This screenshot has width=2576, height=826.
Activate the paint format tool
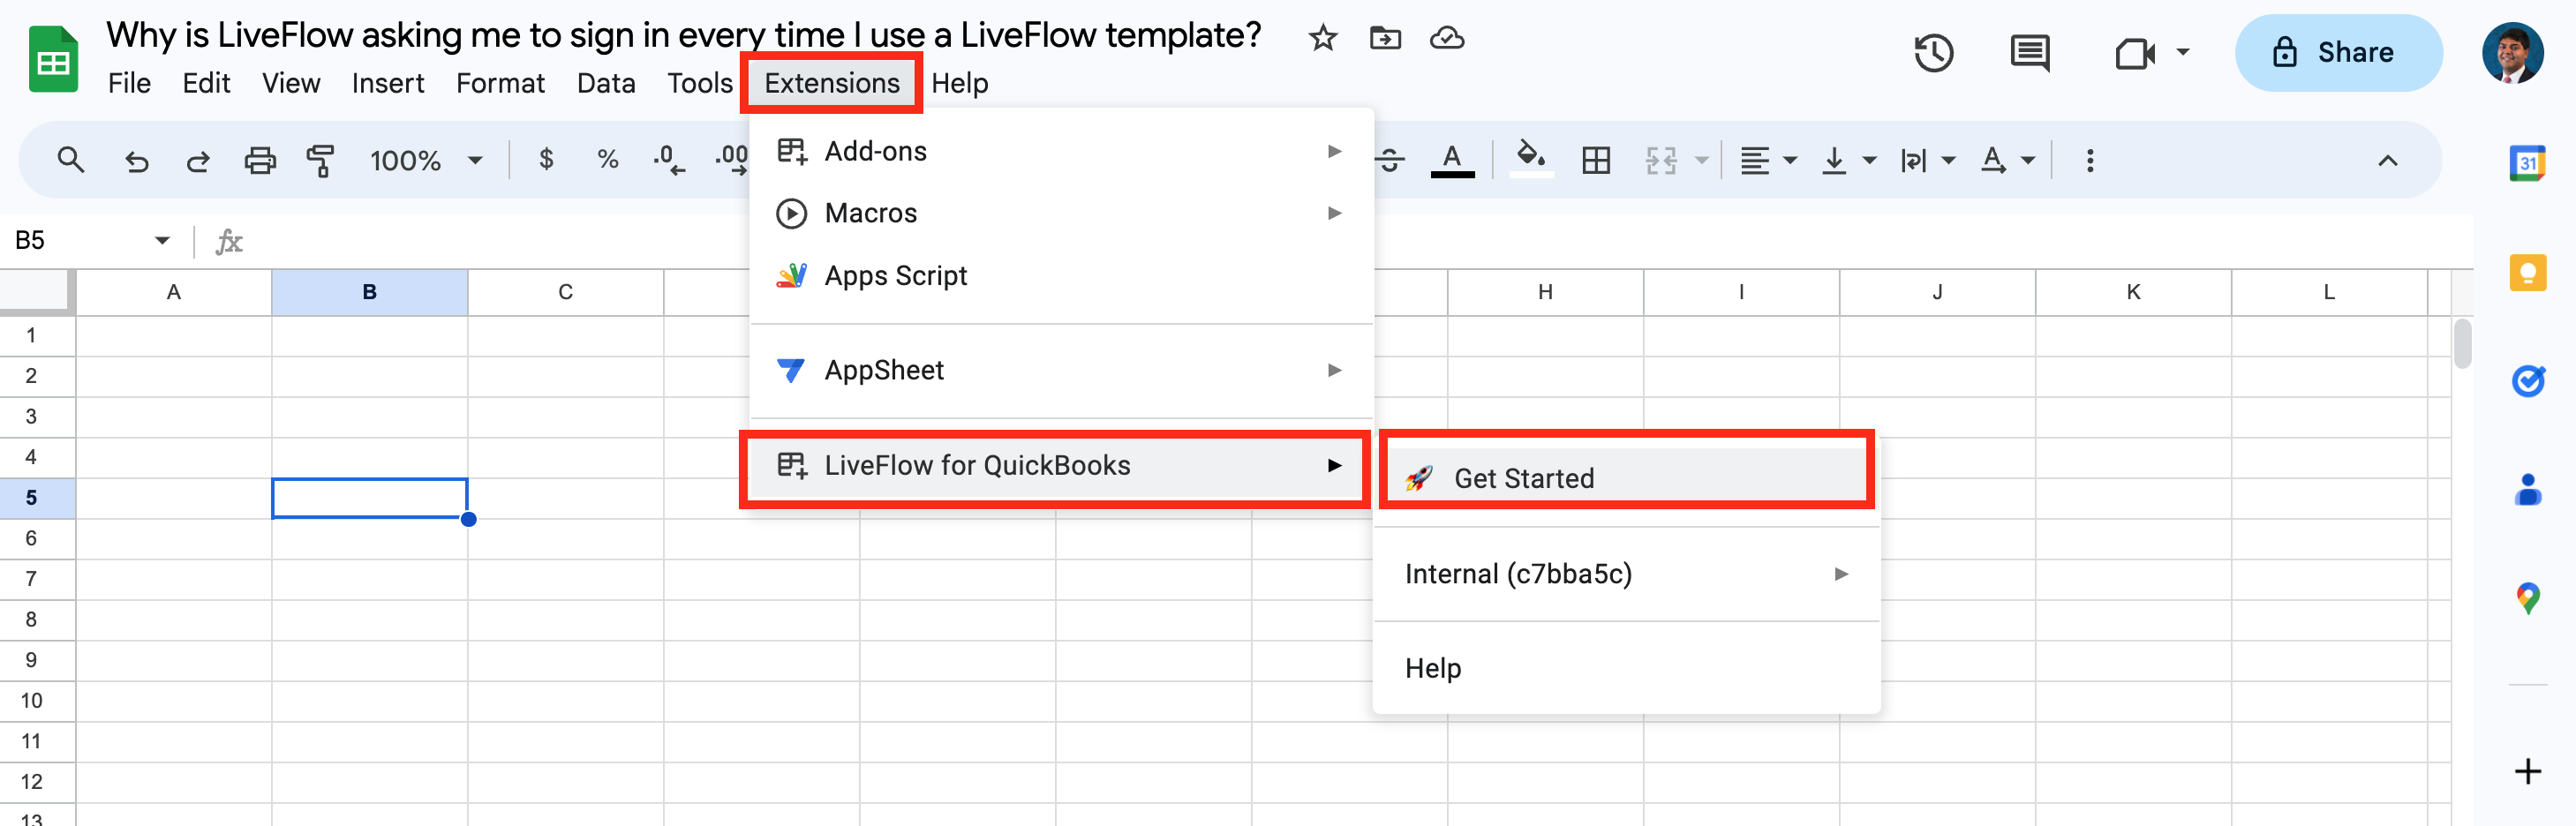click(x=321, y=160)
